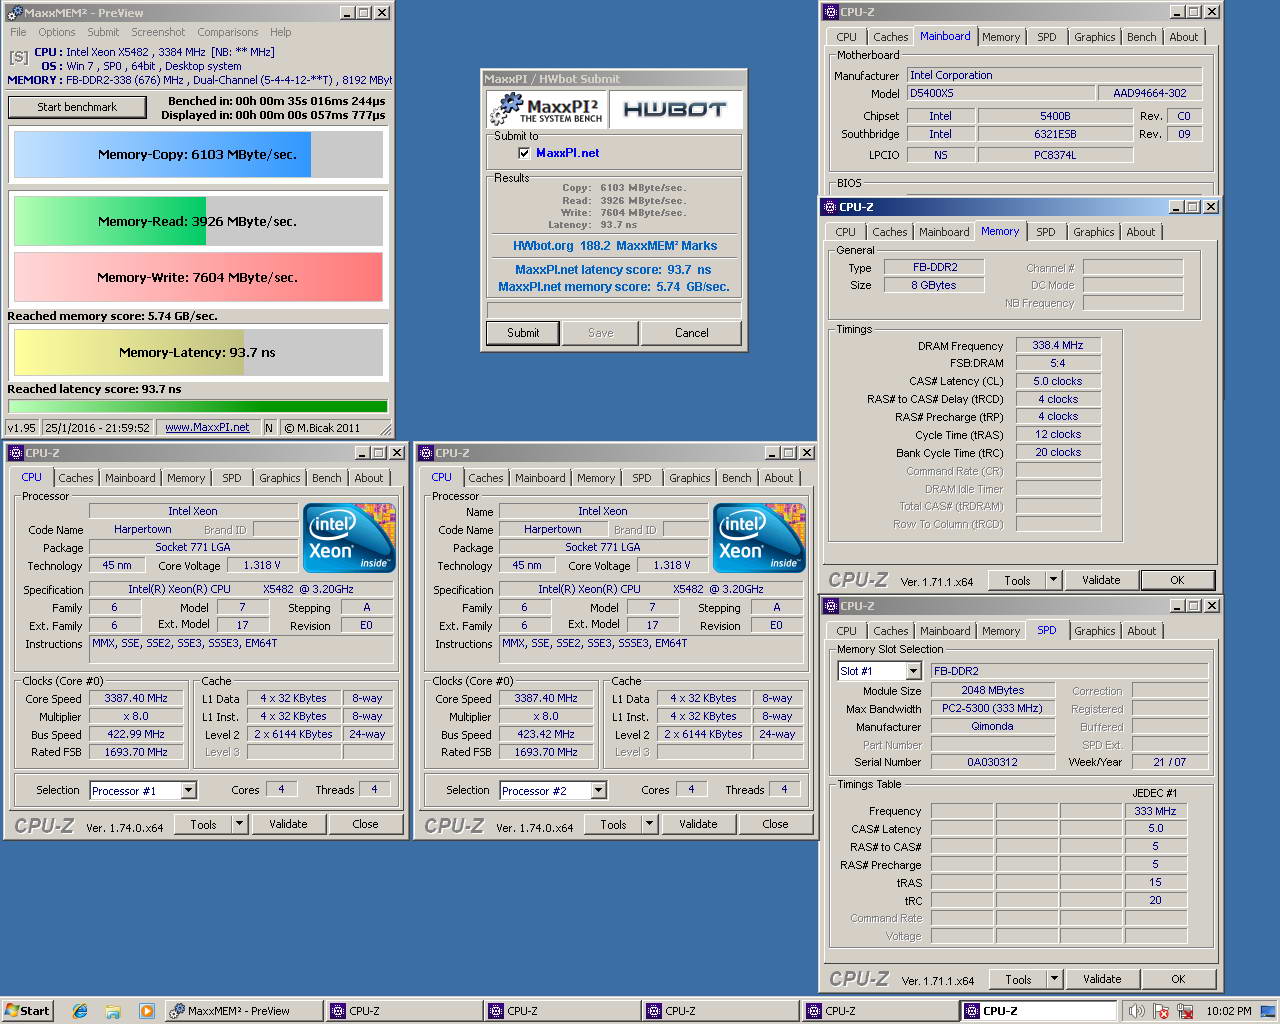Viewport: 1280px width, 1024px height.
Task: Click the Tools button in the SPD window
Action: click(x=1018, y=979)
